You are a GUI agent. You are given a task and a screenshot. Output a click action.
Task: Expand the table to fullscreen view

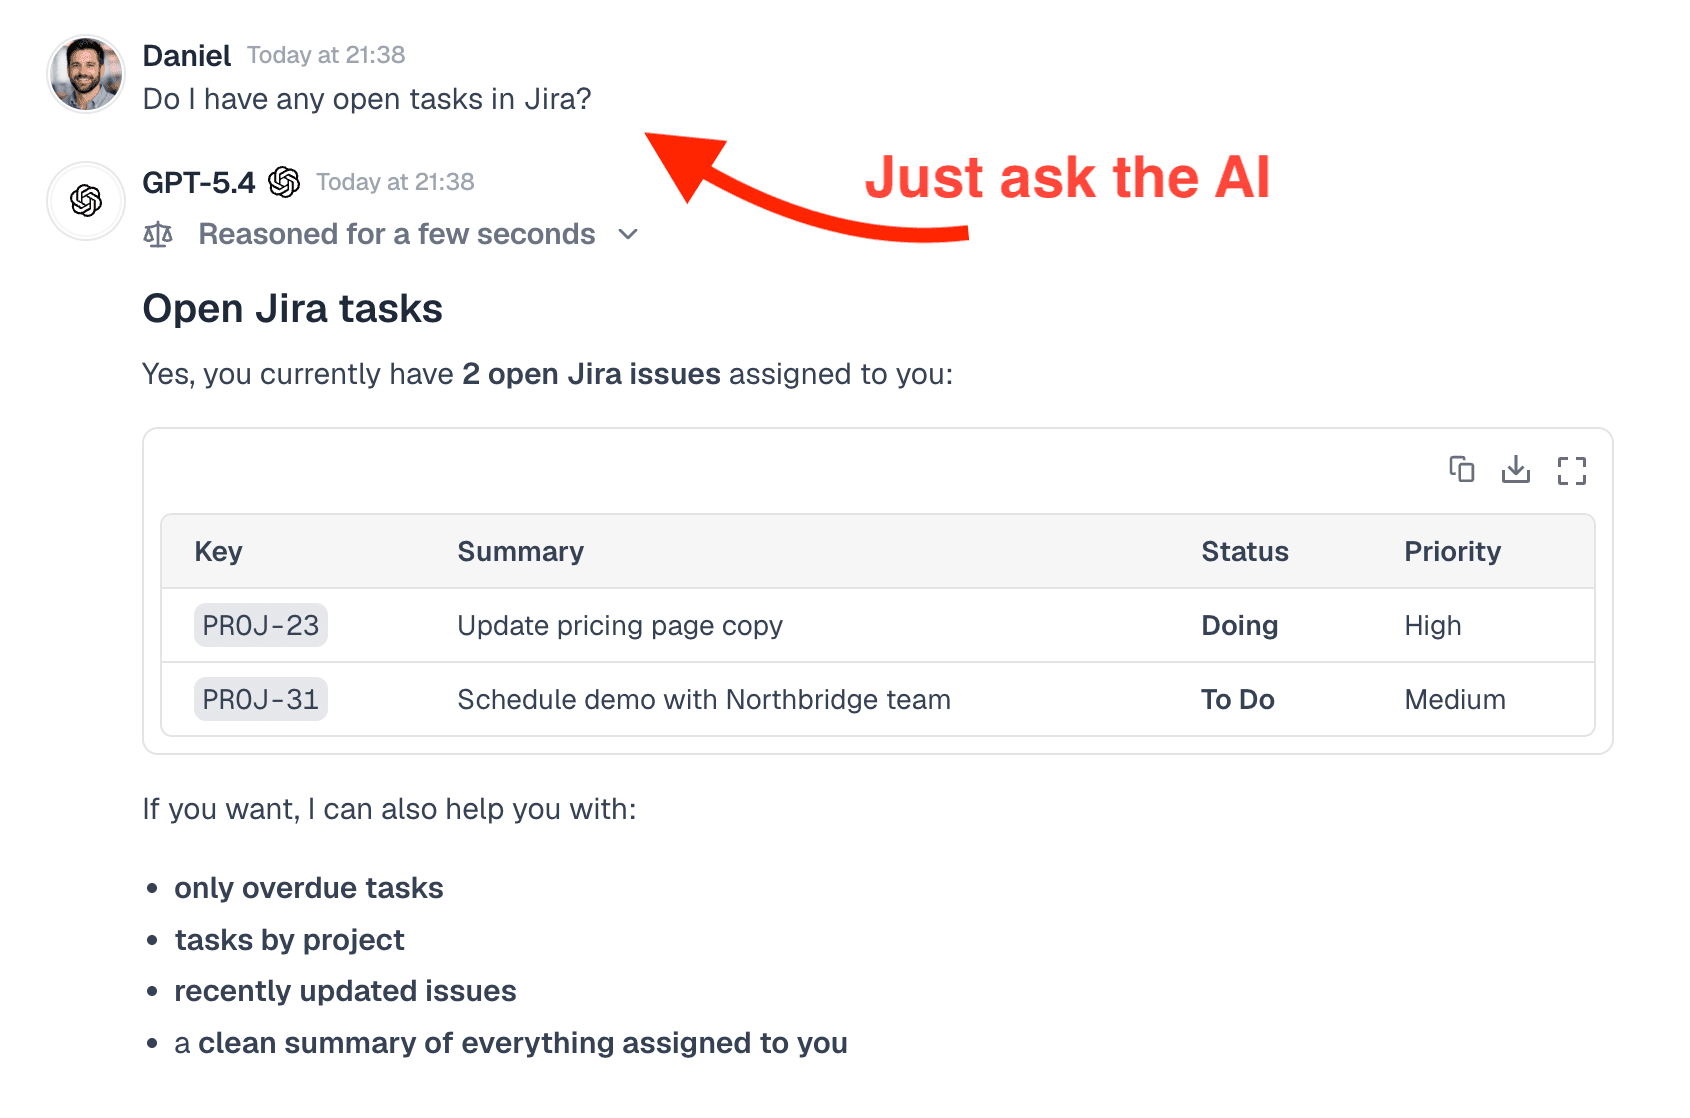1572,470
